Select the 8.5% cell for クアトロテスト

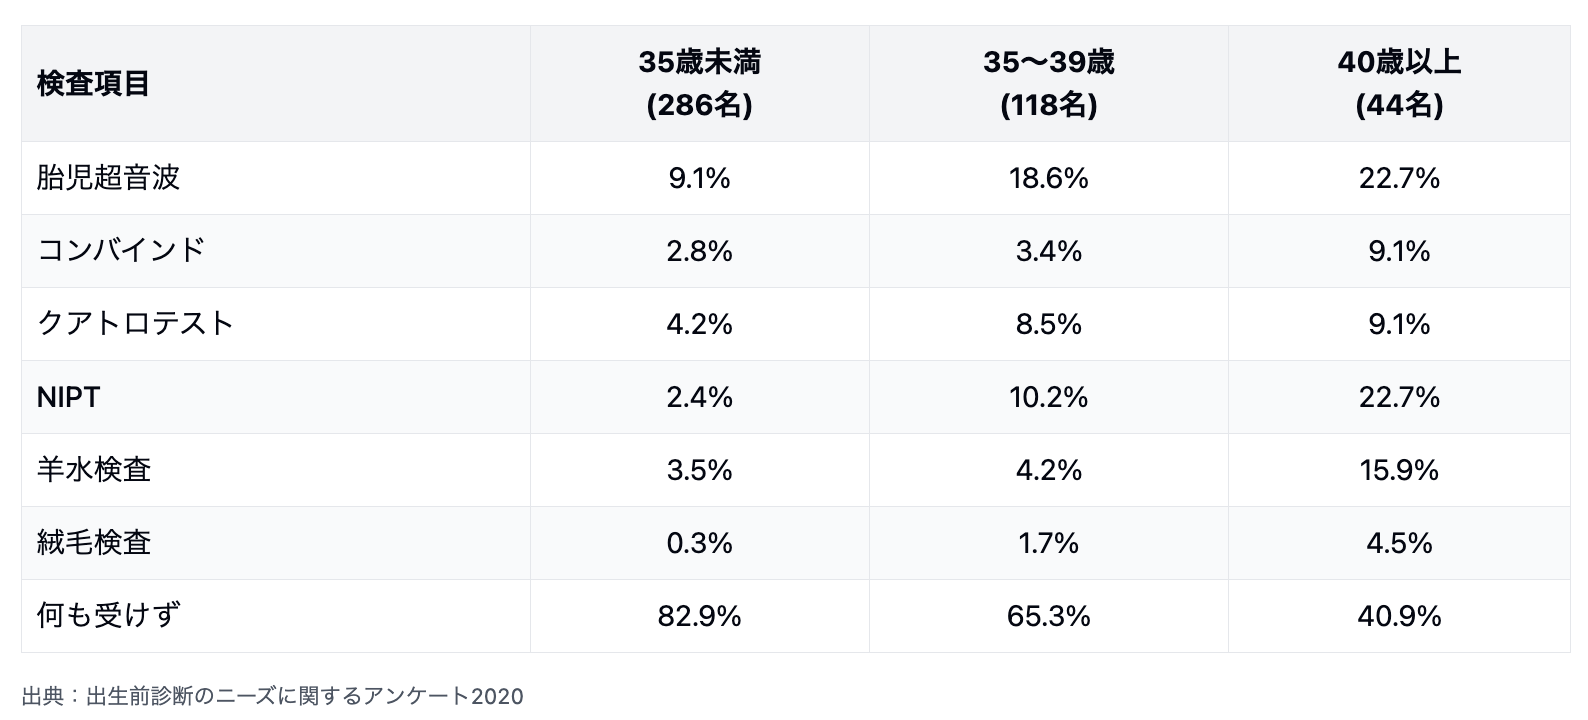click(x=1048, y=324)
